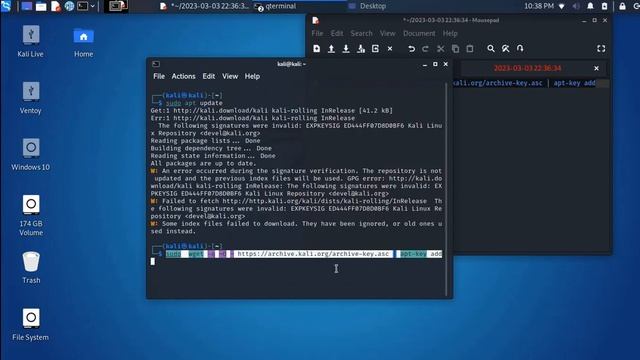
Task: Paste clipboard using Mousepad toolbar icon
Action: click(x=470, y=49)
